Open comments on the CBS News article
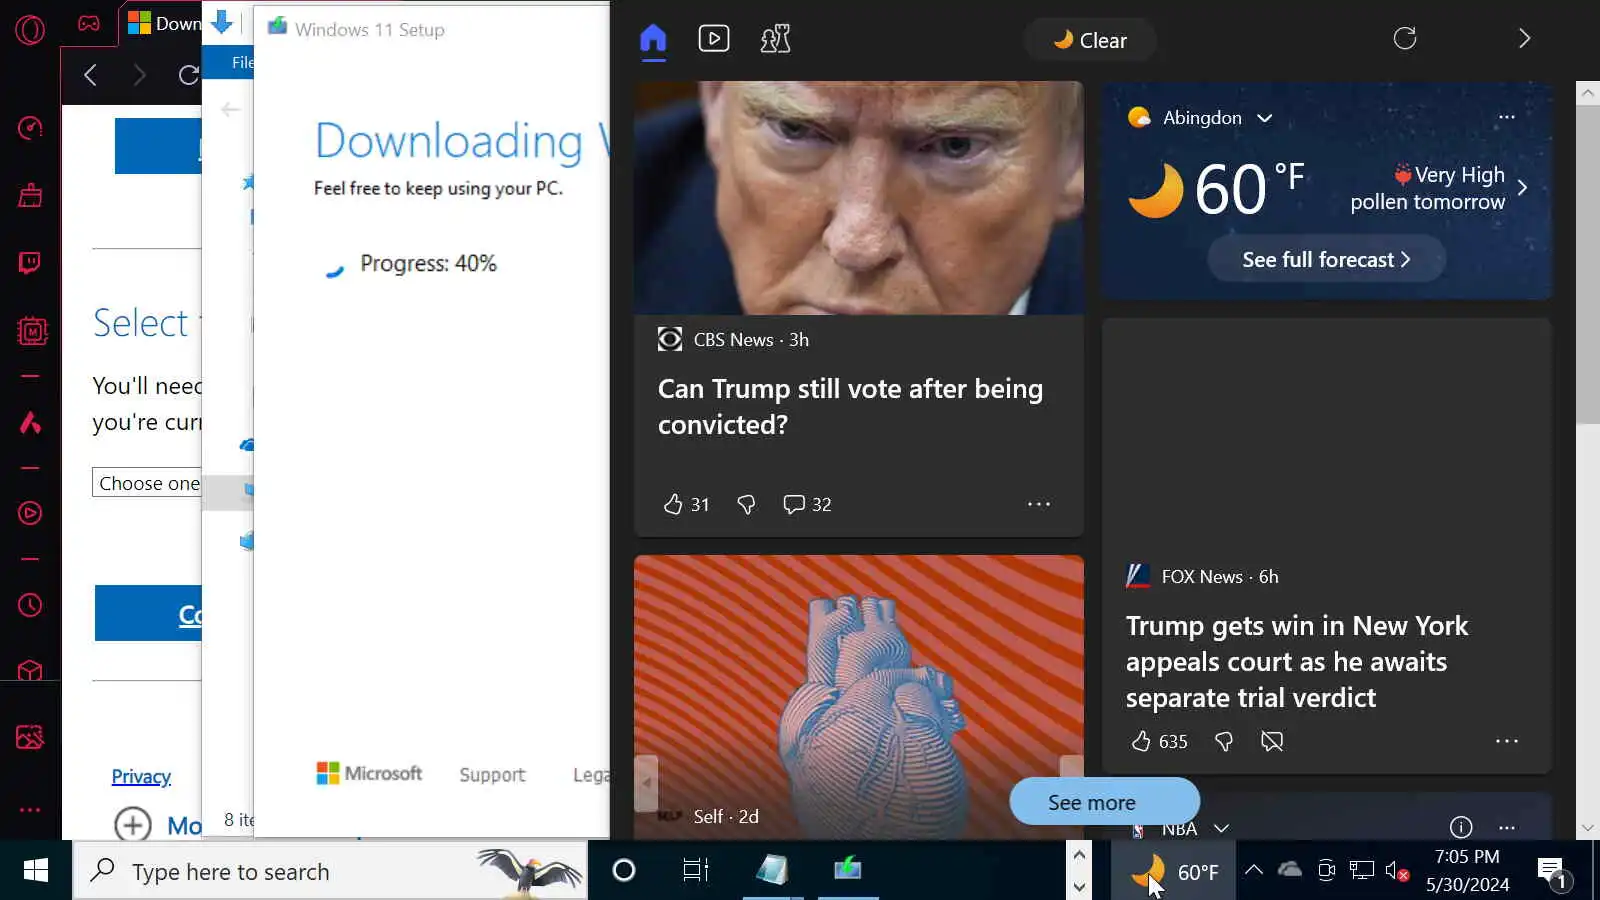Image resolution: width=1600 pixels, height=900 pixels. point(807,504)
